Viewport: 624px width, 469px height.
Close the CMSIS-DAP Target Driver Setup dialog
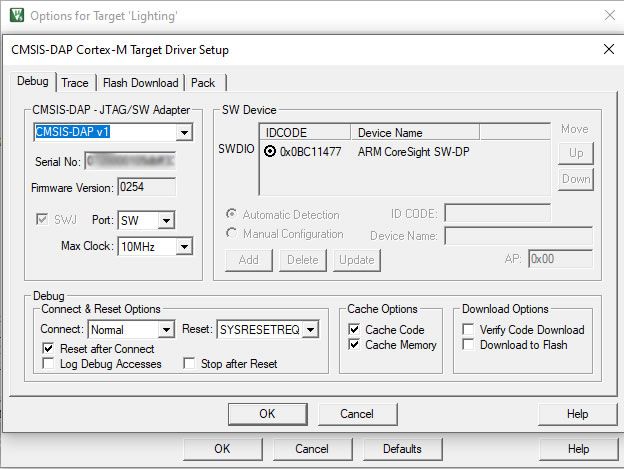pyautogui.click(x=608, y=49)
